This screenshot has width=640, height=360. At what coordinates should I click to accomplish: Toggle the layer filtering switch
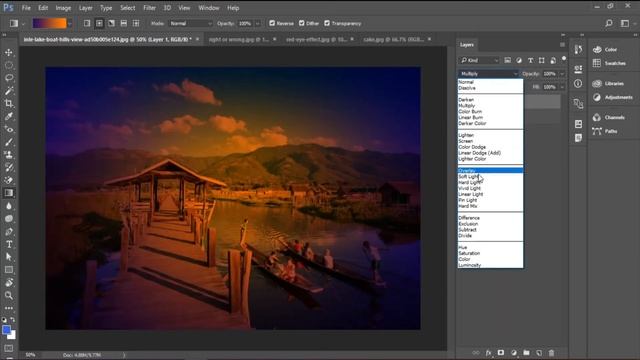click(564, 59)
